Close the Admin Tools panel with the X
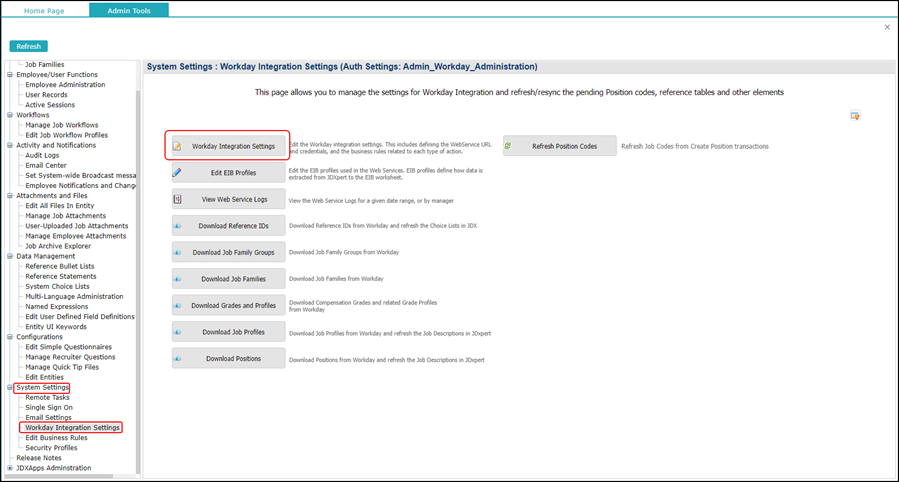 (x=887, y=27)
